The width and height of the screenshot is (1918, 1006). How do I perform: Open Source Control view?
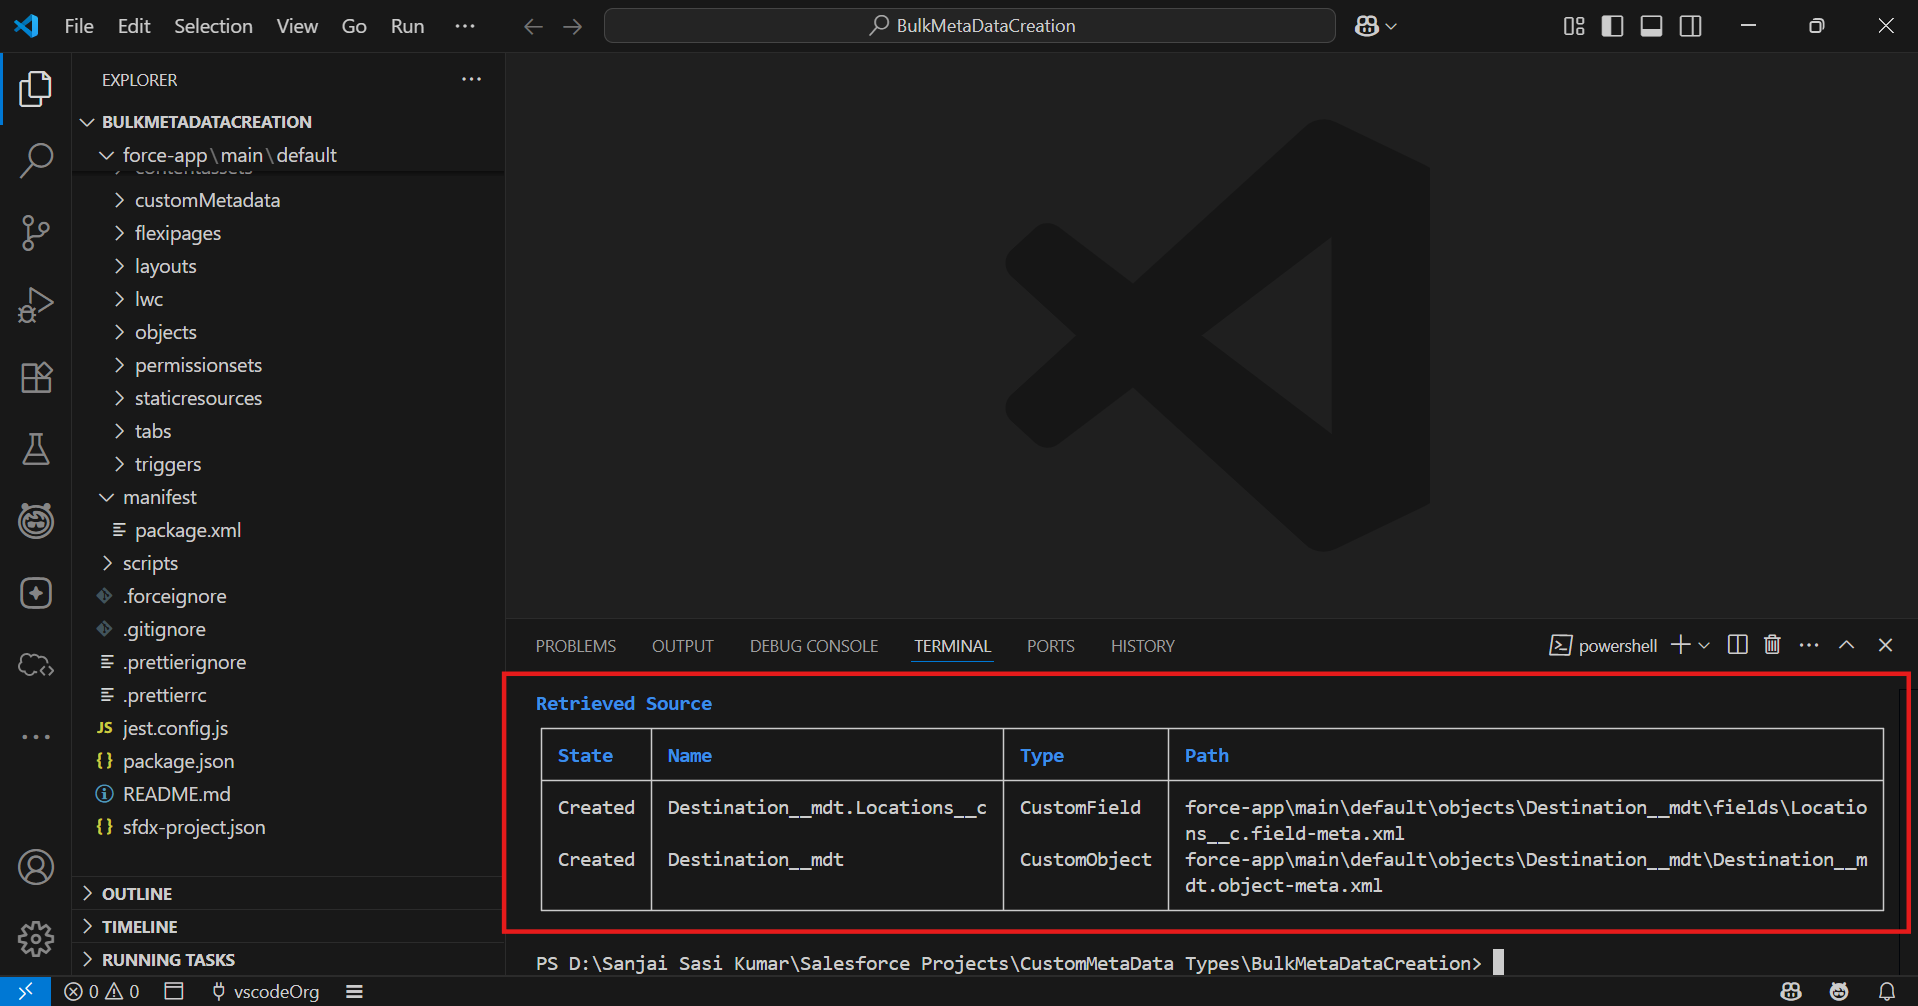pyautogui.click(x=36, y=233)
